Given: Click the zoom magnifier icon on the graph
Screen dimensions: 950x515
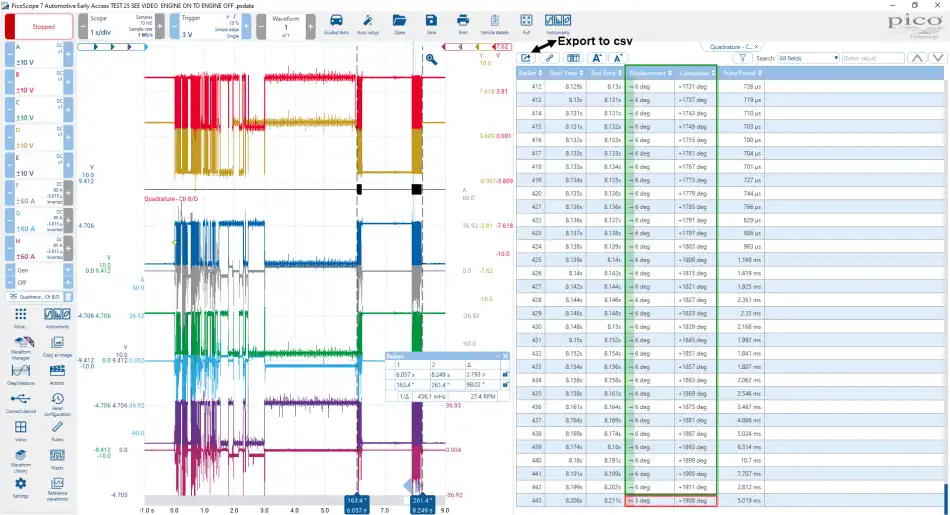Looking at the screenshot, I should [x=431, y=59].
